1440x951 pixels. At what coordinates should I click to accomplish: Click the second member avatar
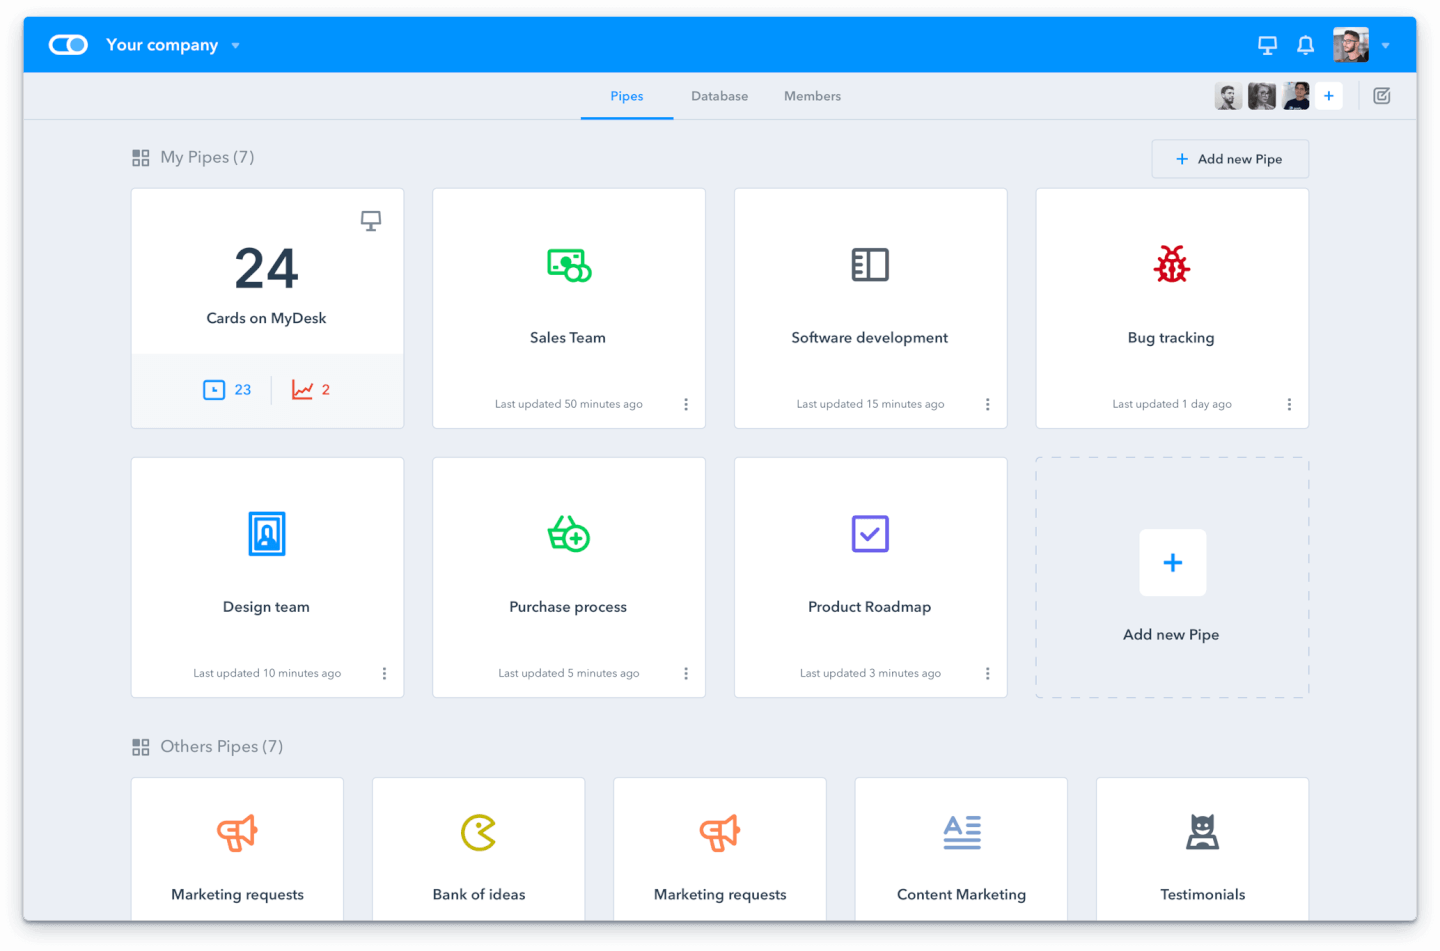point(1262,96)
